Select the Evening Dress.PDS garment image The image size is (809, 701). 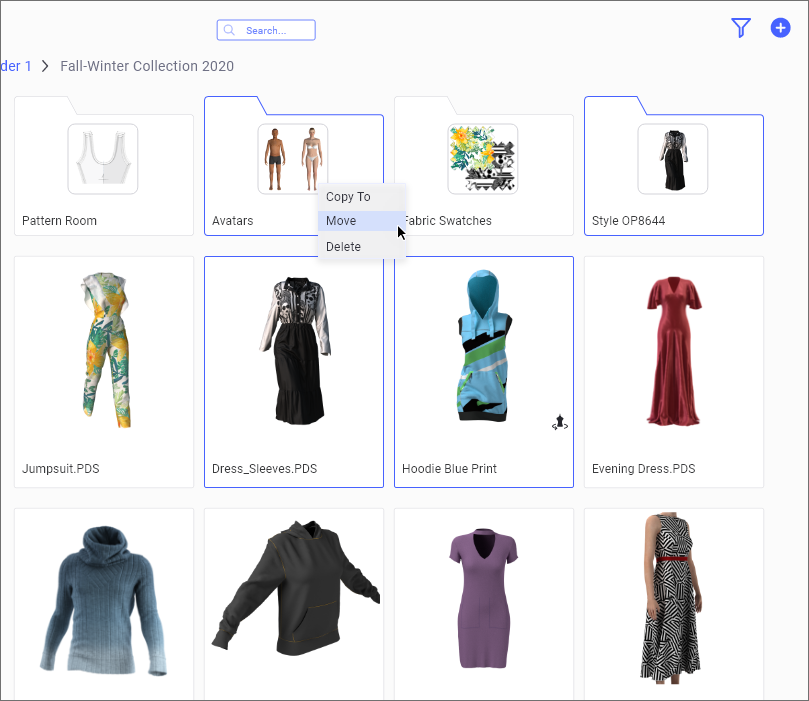[673, 351]
